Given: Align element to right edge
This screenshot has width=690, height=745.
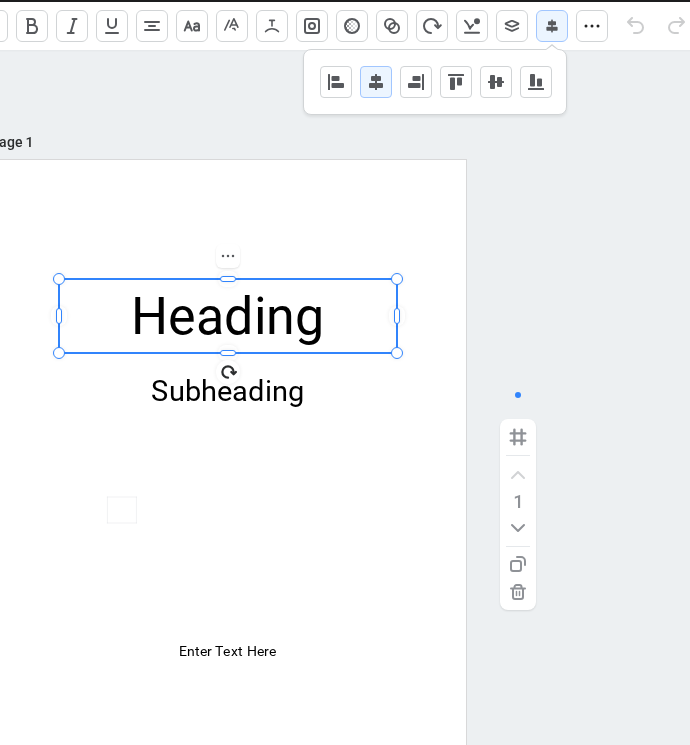Looking at the screenshot, I should 416,82.
